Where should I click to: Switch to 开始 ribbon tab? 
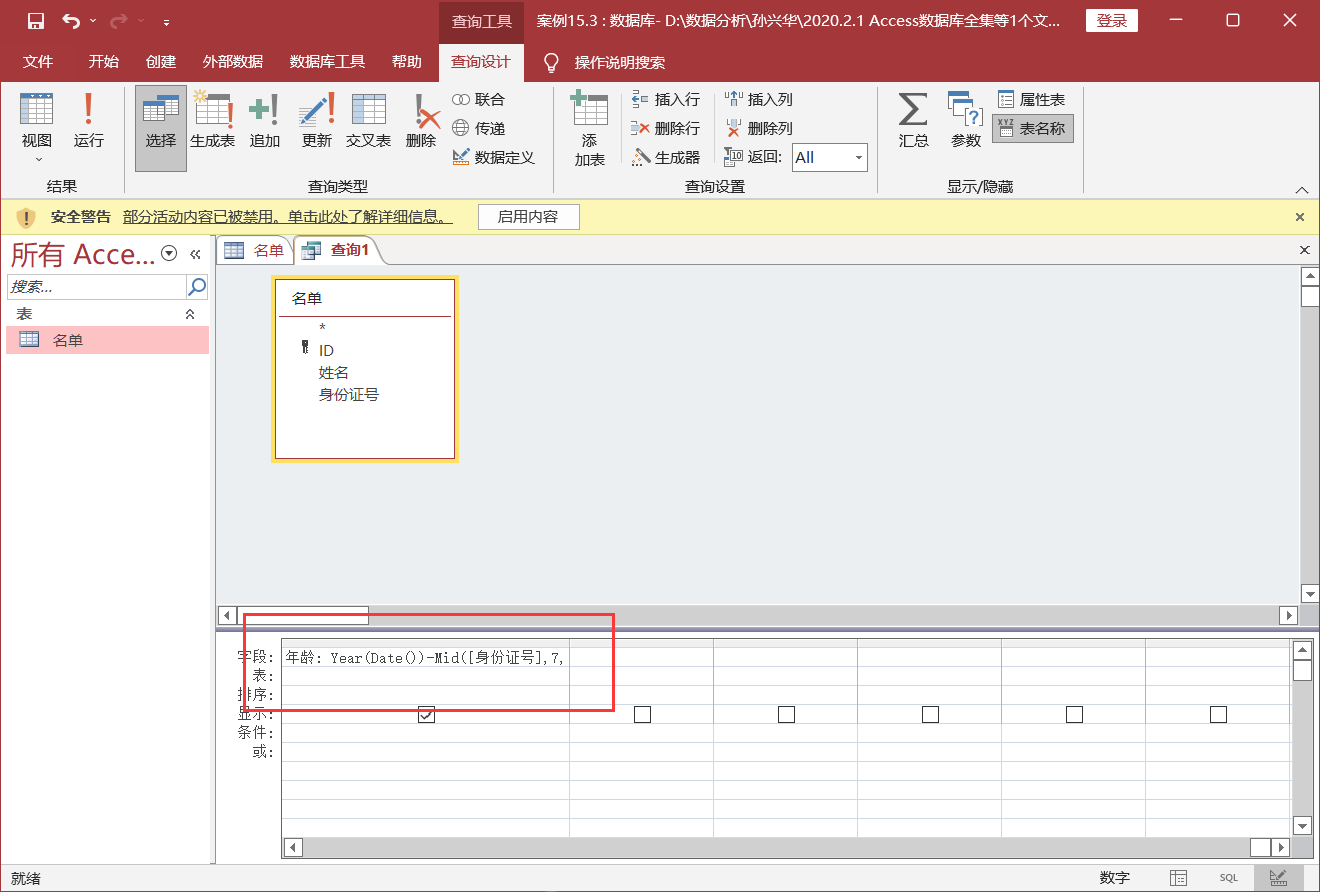pos(103,62)
